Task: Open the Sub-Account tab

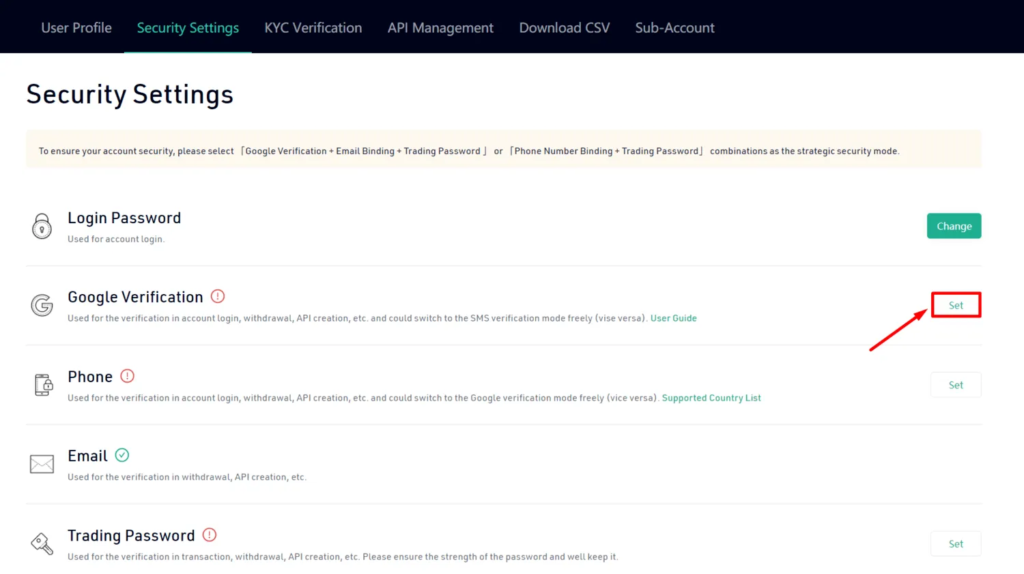Action: point(675,27)
